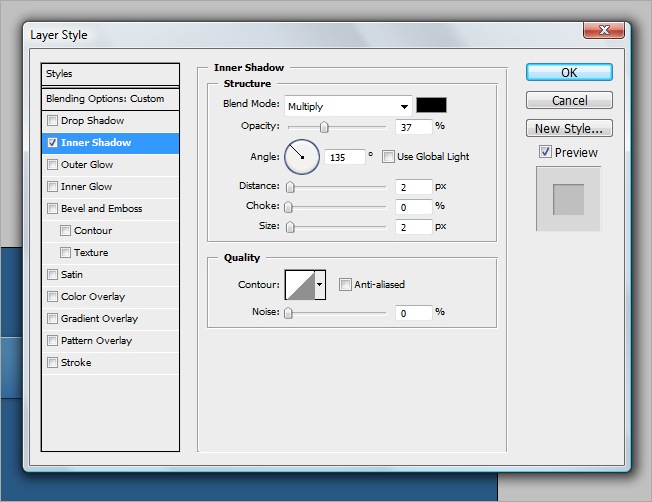Turn on Use Global Light
The image size is (652, 502).
(x=388, y=157)
